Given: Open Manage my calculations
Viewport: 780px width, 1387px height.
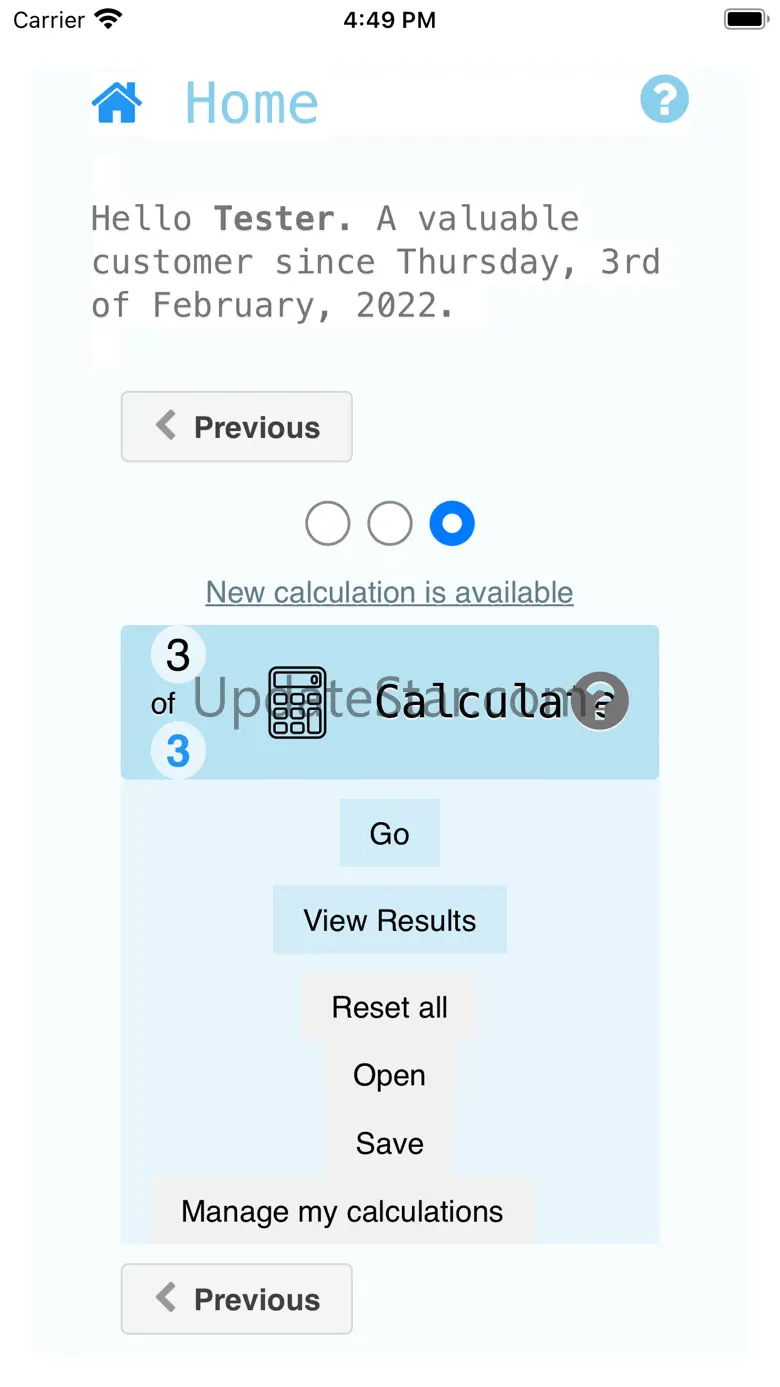Looking at the screenshot, I should [342, 1211].
